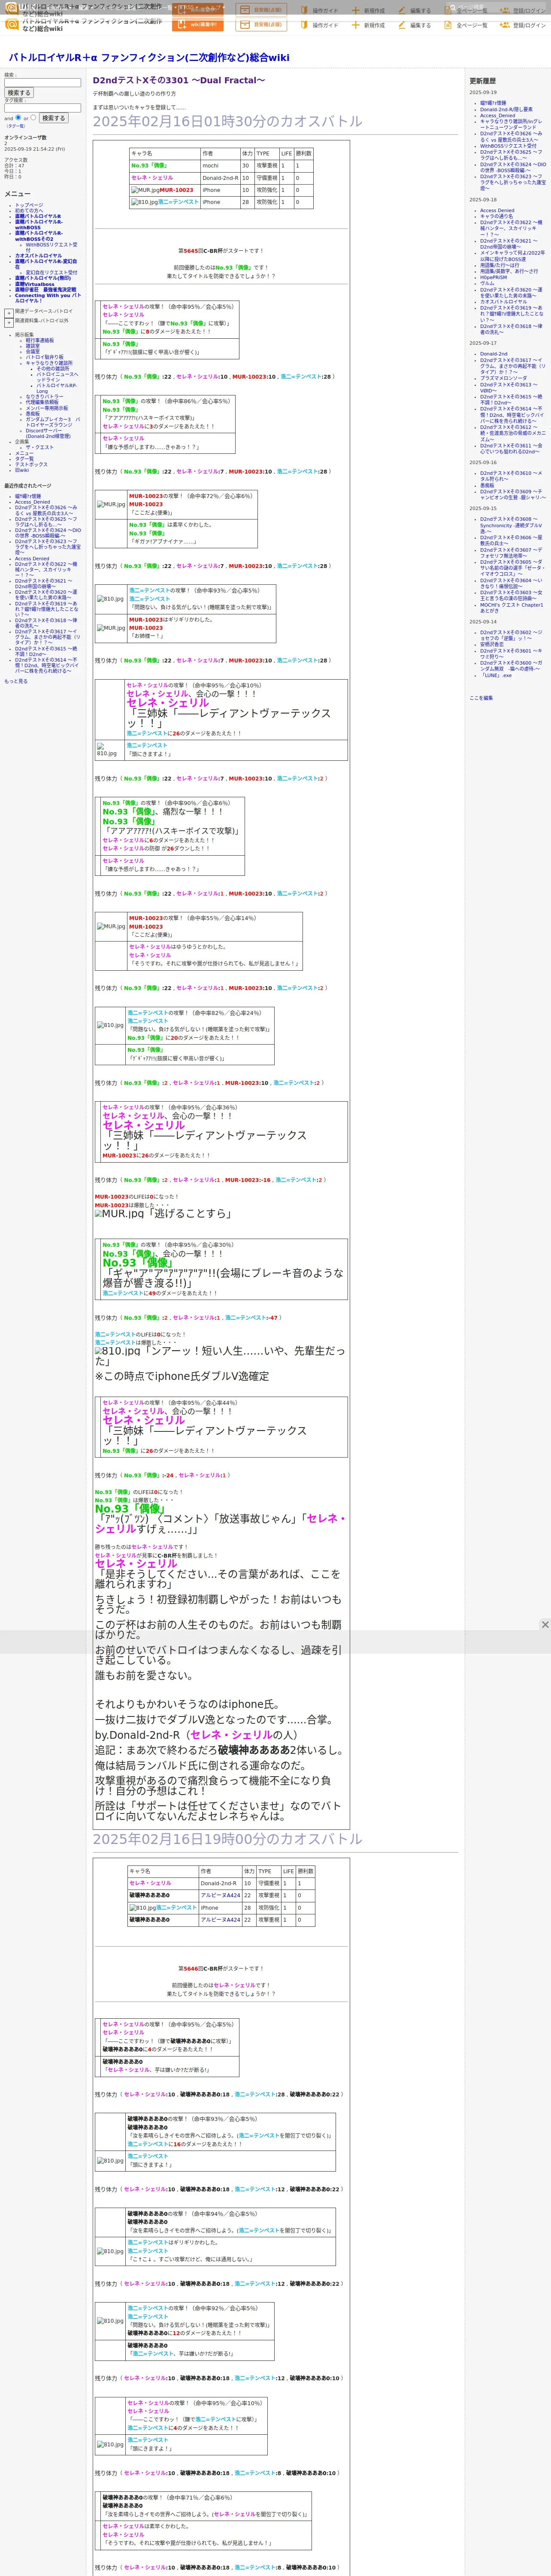
Task: Click the タグ検索 input field
Action: coord(42,108)
